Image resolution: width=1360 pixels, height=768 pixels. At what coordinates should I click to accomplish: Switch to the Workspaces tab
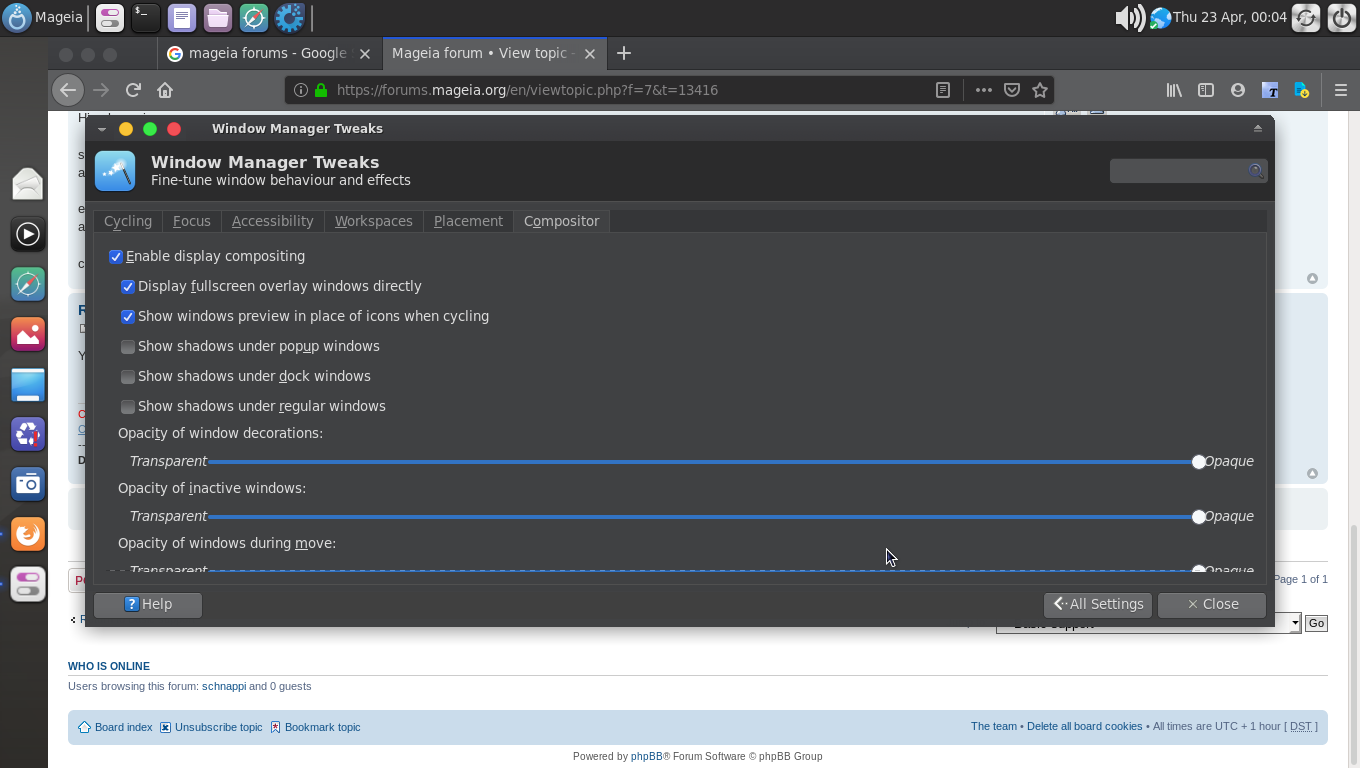(x=374, y=221)
